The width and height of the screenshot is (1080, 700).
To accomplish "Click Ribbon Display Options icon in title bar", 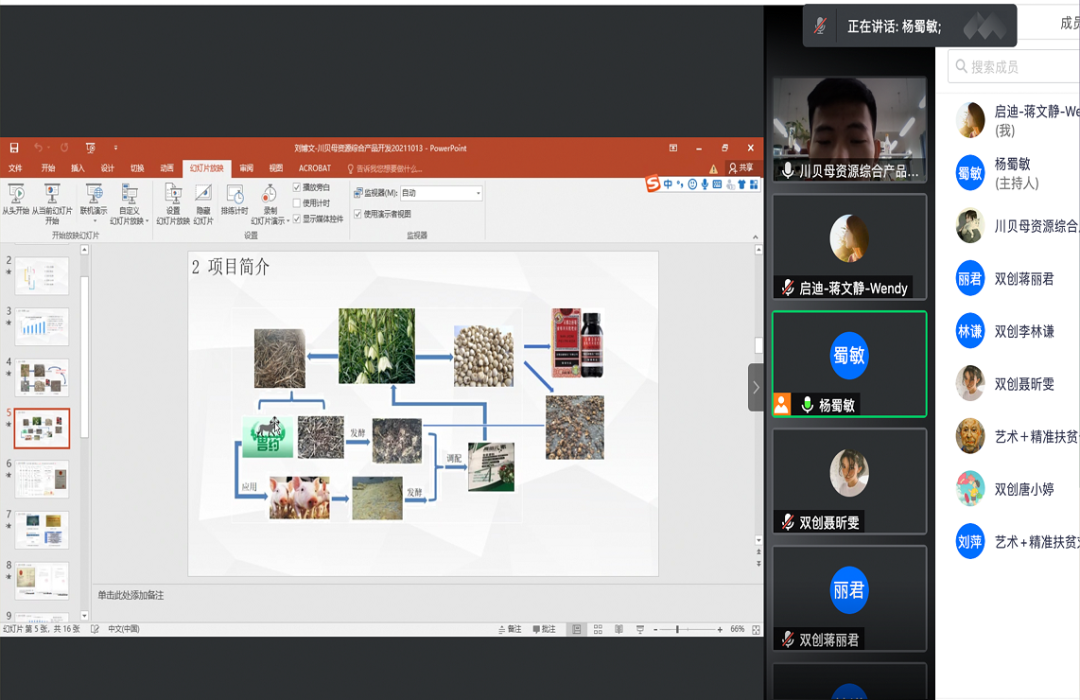I will coord(673,147).
